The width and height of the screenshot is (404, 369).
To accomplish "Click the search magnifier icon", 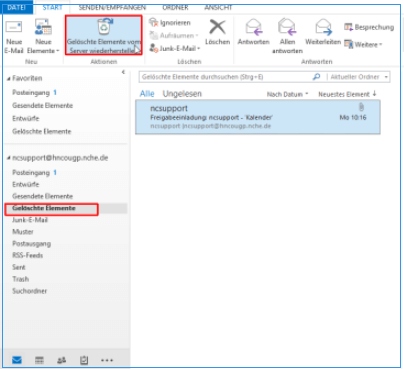I will [316, 77].
